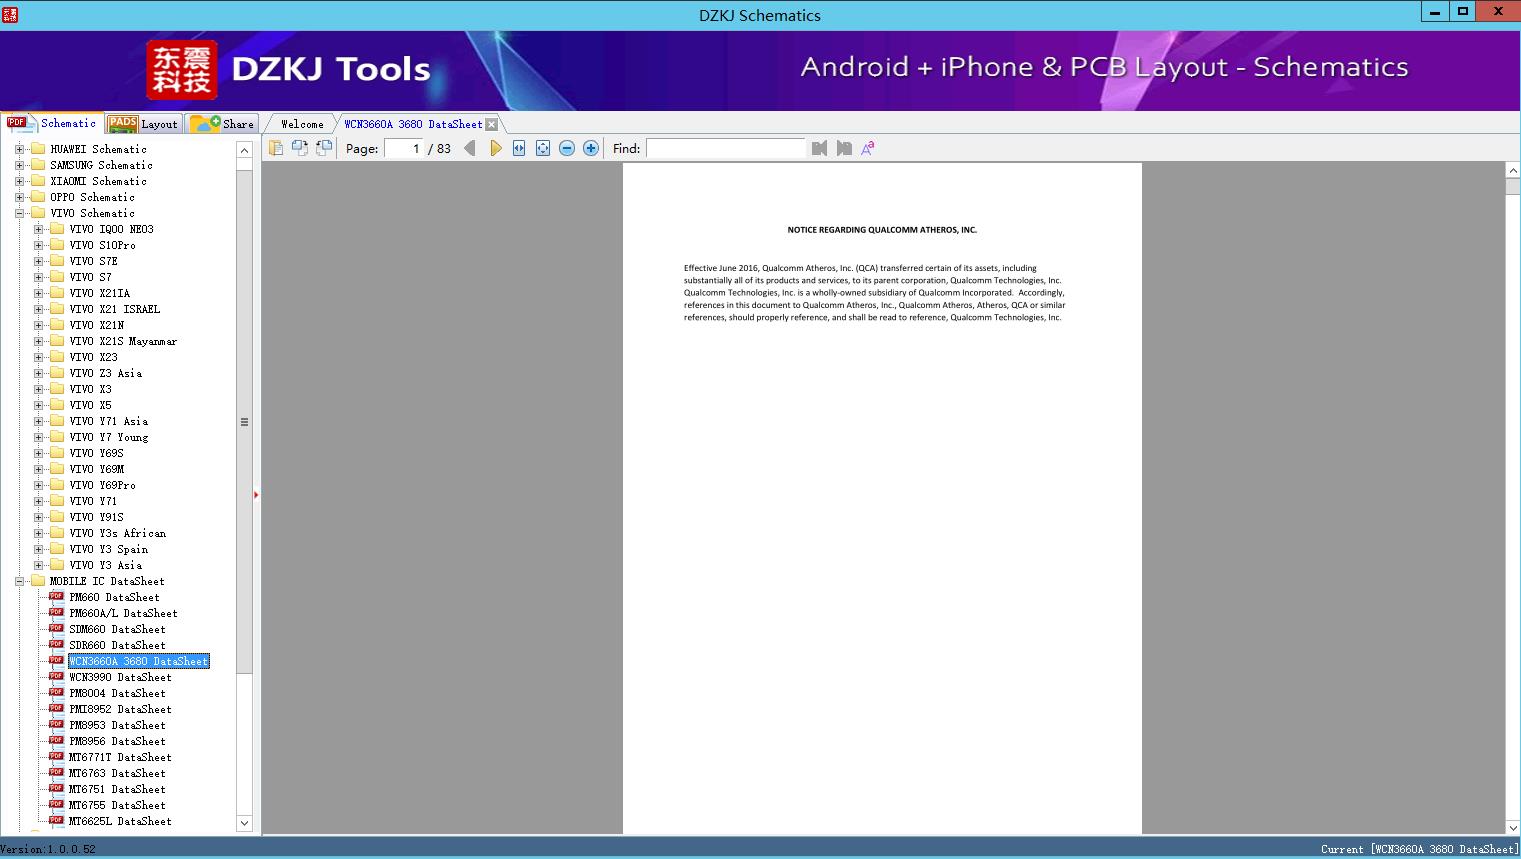Expand the SAMSUNG Schematic folder
The height and width of the screenshot is (859, 1521).
(x=19, y=165)
